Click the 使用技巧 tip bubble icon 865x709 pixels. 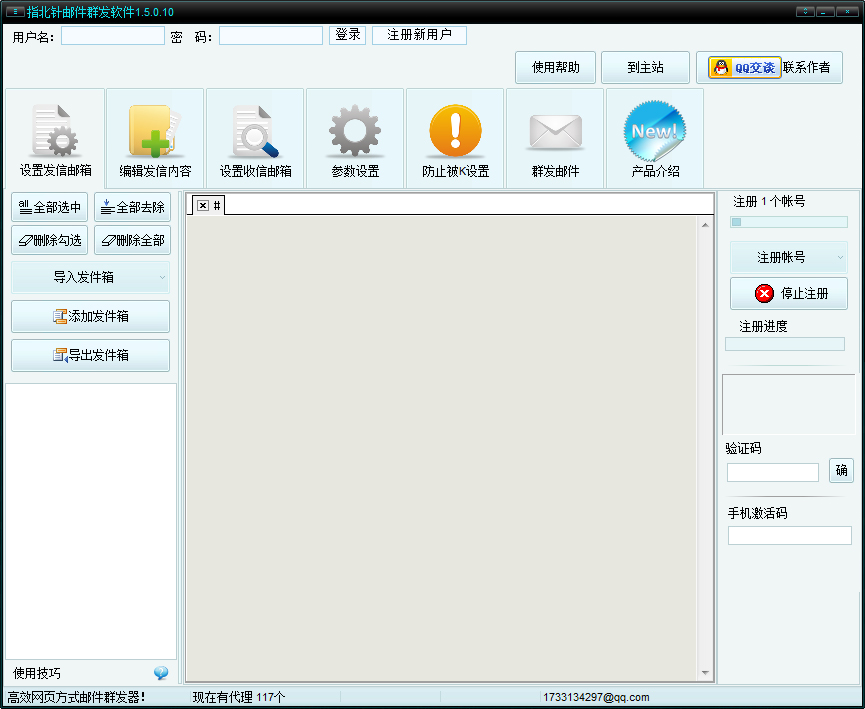click(x=161, y=673)
